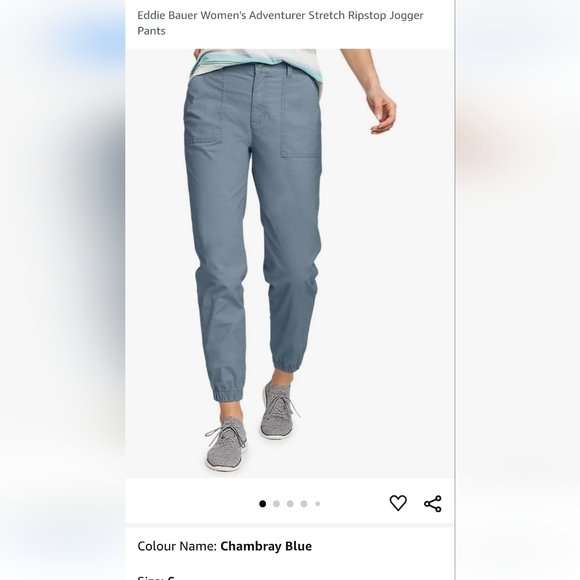The height and width of the screenshot is (580, 580).
Task: Choose the Chambray Blue colour value
Action: click(x=266, y=546)
